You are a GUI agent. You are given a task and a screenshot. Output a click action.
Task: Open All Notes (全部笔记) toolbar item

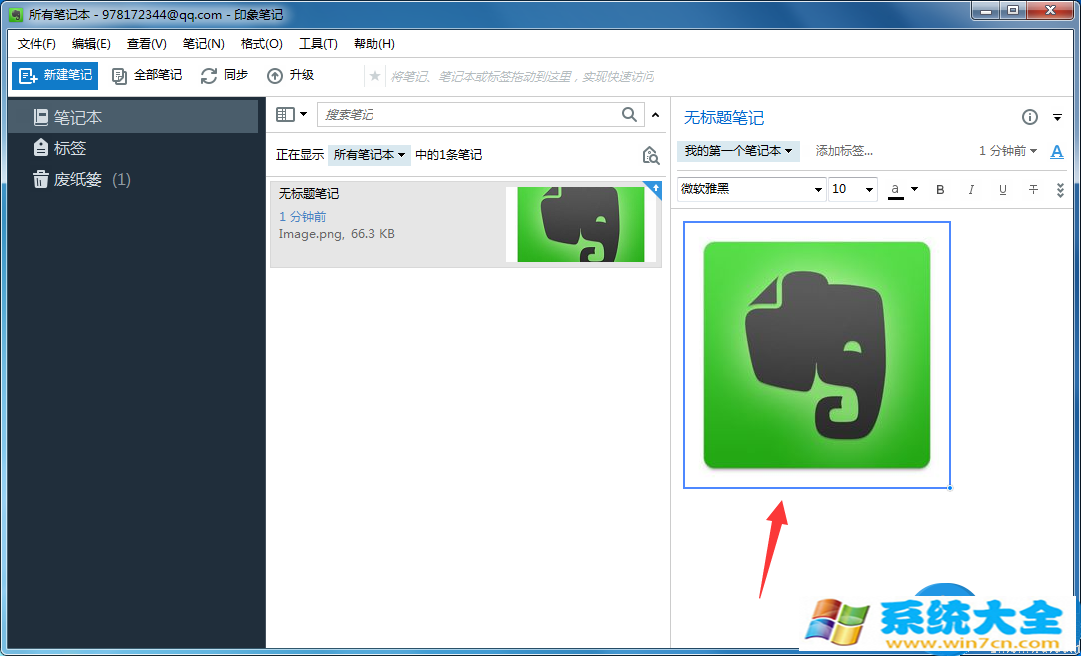pyautogui.click(x=147, y=76)
